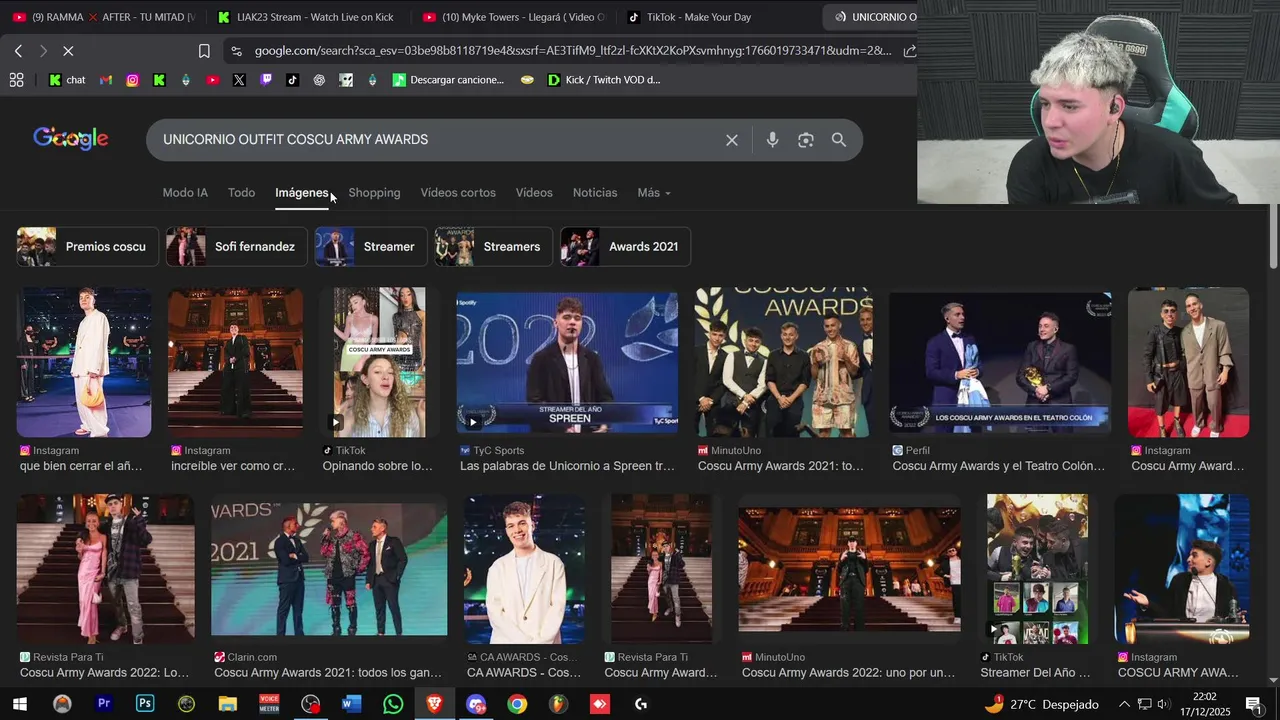The image size is (1280, 720).
Task: Share the page via the address bar icon
Action: [x=909, y=51]
